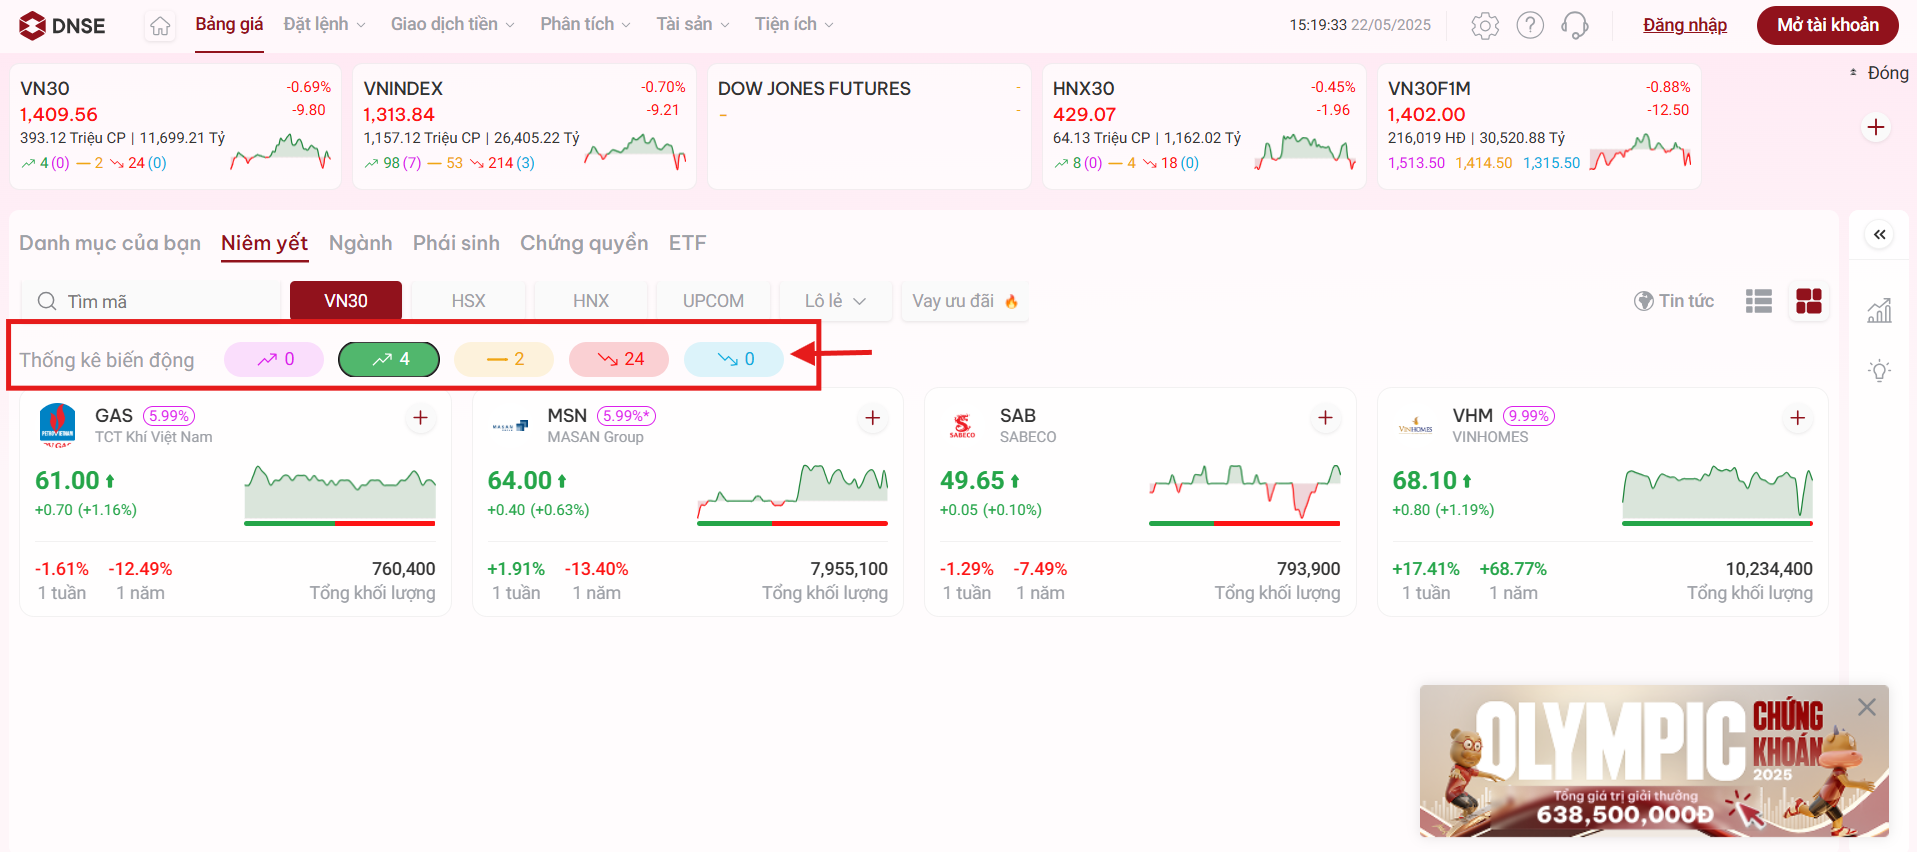
Task: Add SAB to watchlist
Action: point(1326,418)
